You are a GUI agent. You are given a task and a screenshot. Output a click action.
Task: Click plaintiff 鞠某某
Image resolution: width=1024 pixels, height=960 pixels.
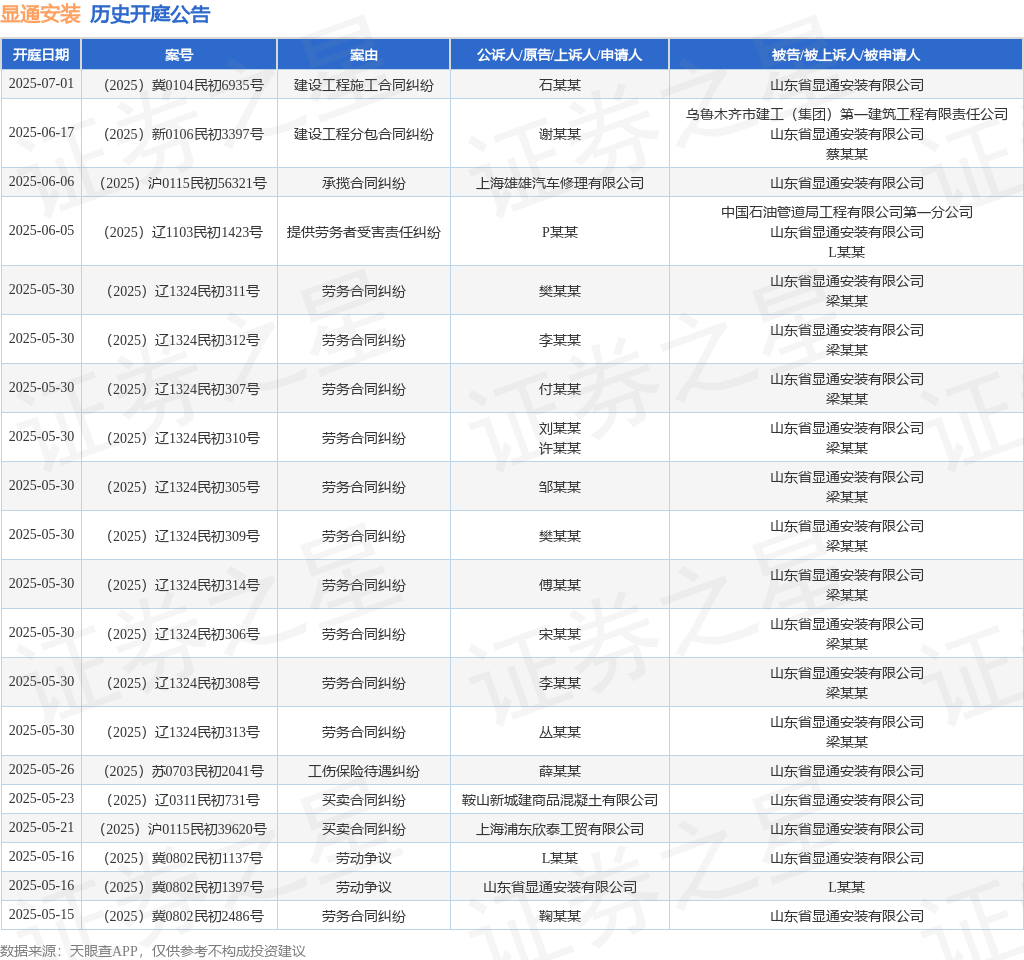560,916
